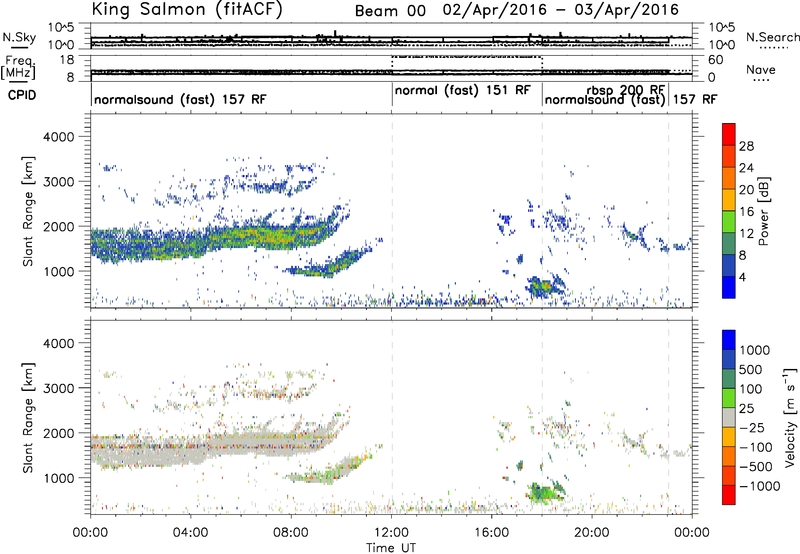Click the date range '02/Apr/2016 - 03/Apr/2016'
The width and height of the screenshot is (800, 554).
tap(561, 10)
